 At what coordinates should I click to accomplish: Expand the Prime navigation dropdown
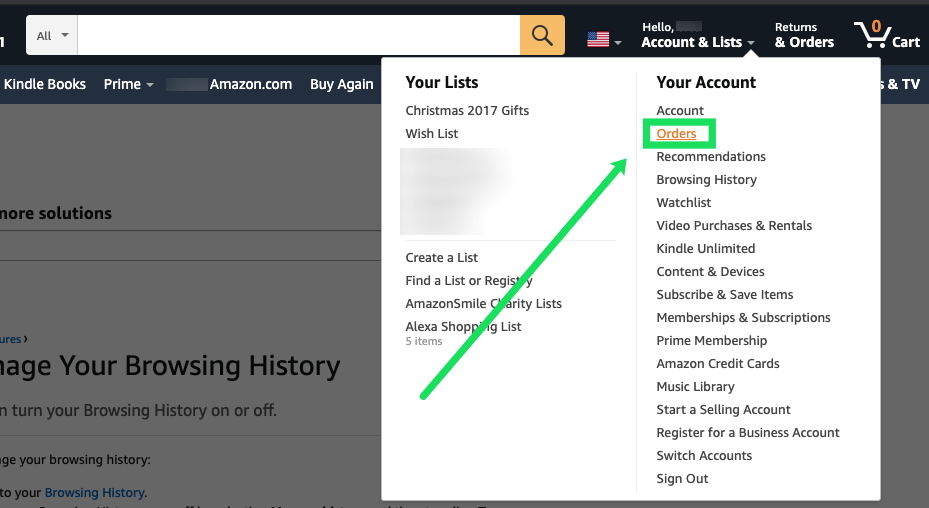[128, 84]
